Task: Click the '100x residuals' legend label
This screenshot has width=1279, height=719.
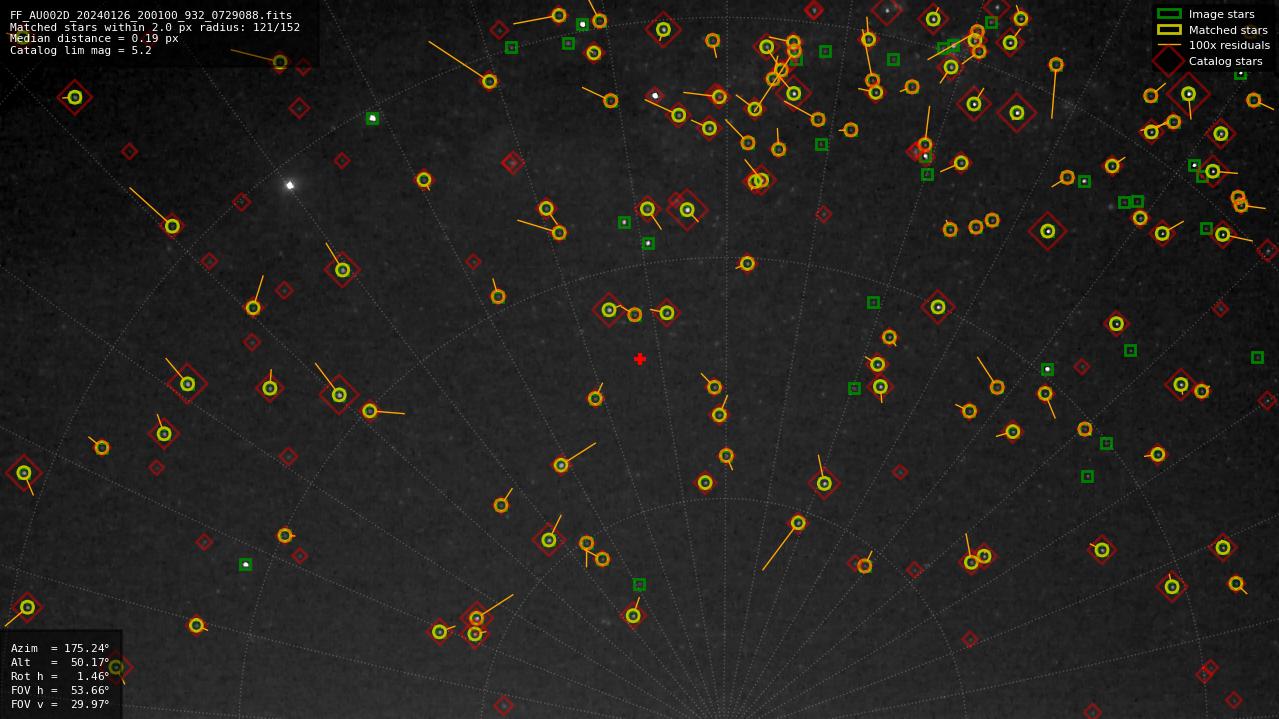Action: 1229,45
